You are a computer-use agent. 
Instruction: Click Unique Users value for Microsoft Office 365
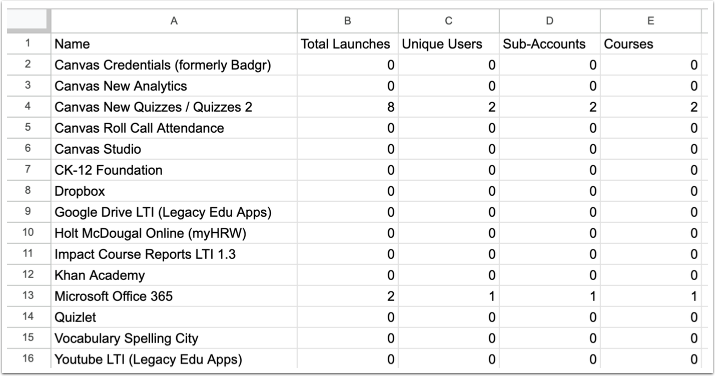click(x=449, y=296)
